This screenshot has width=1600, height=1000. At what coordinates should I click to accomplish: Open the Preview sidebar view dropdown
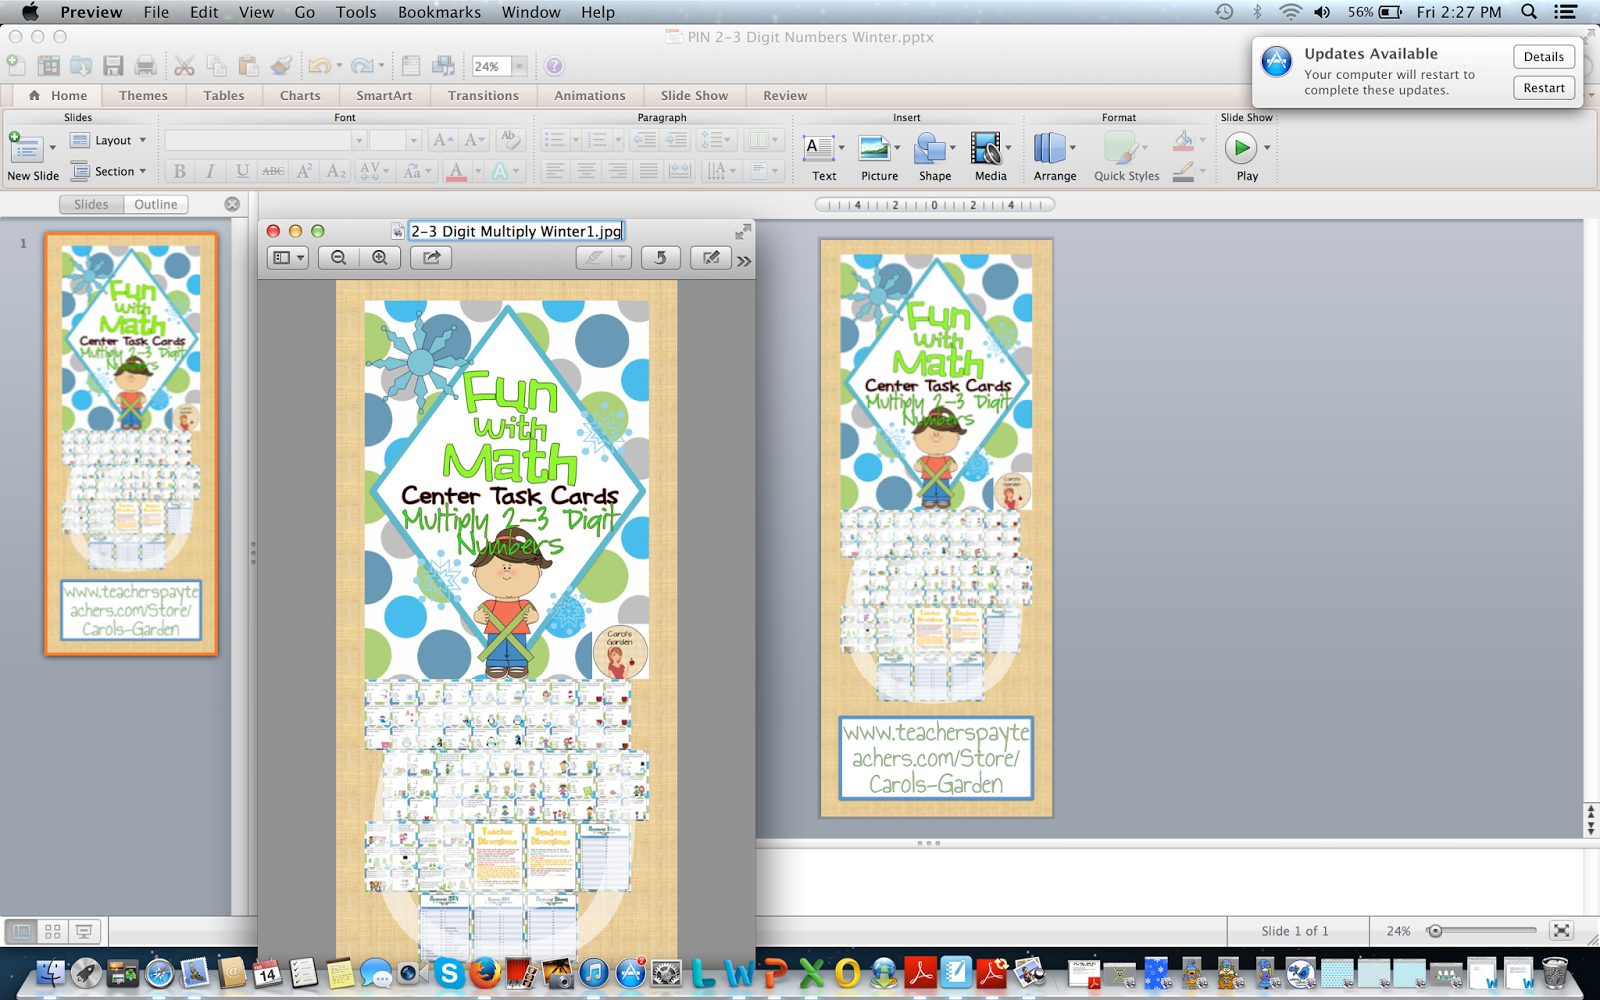click(x=288, y=258)
